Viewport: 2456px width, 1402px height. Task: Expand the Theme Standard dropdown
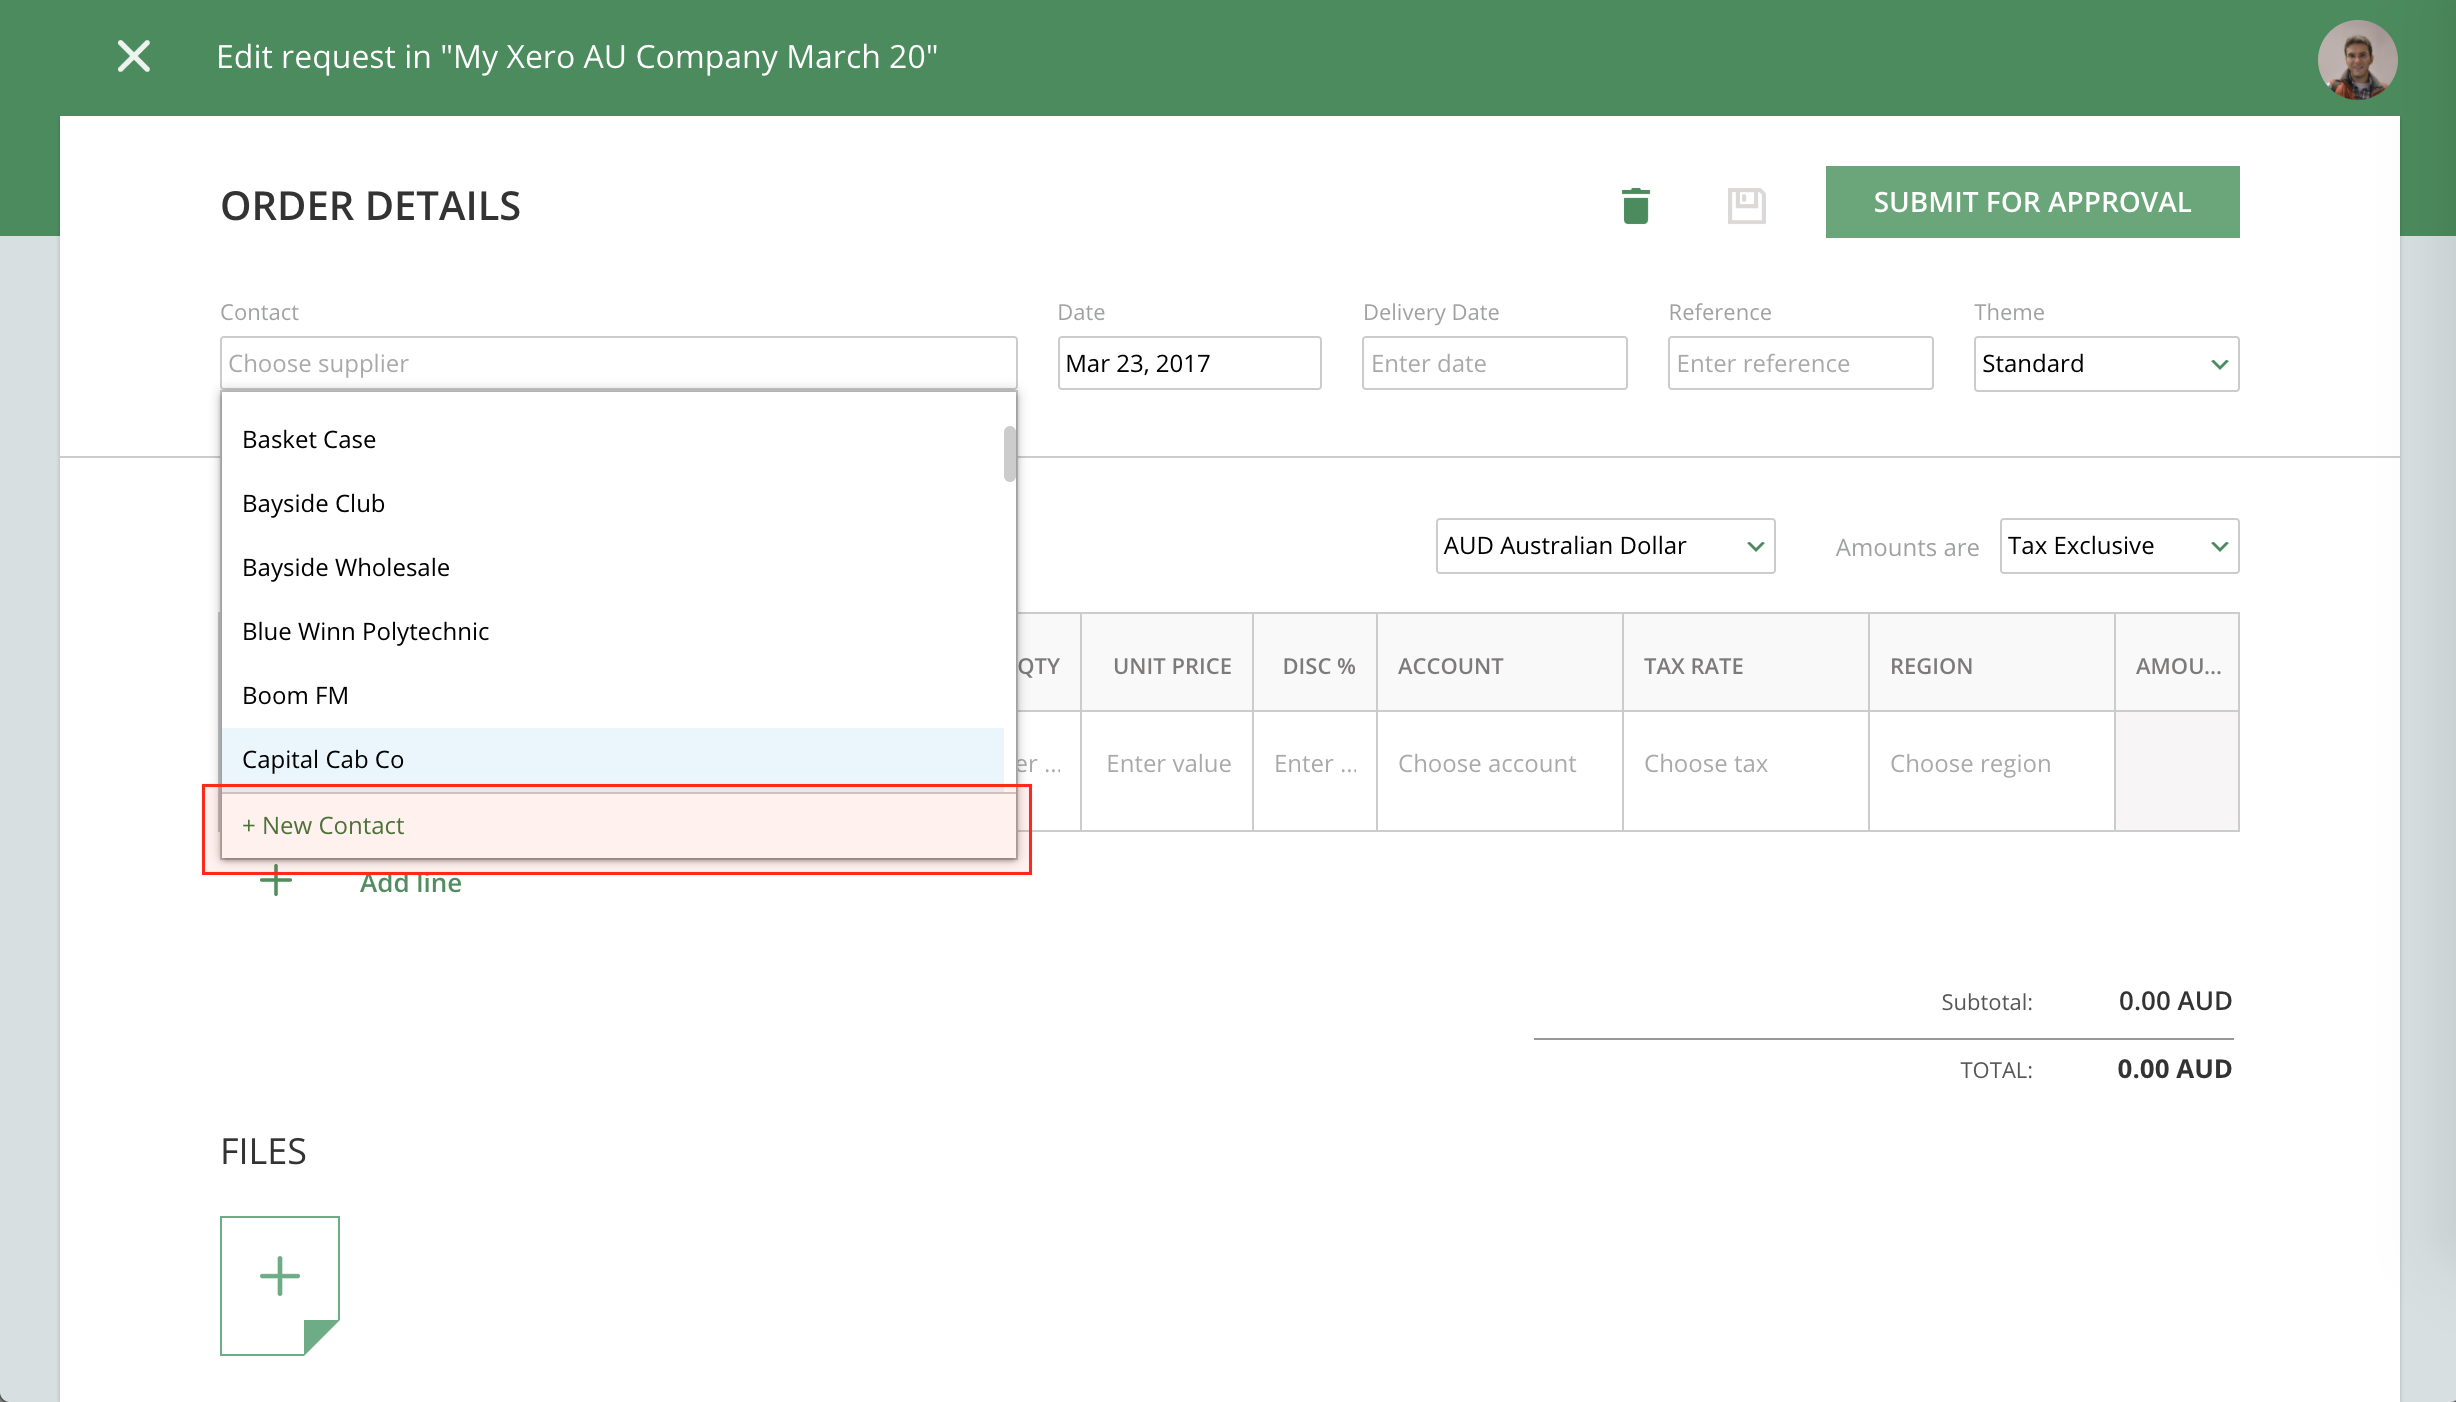tap(2106, 364)
